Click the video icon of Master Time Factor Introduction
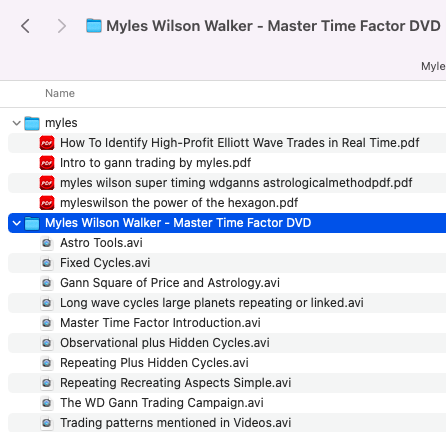The width and height of the screenshot is (446, 432). point(47,323)
